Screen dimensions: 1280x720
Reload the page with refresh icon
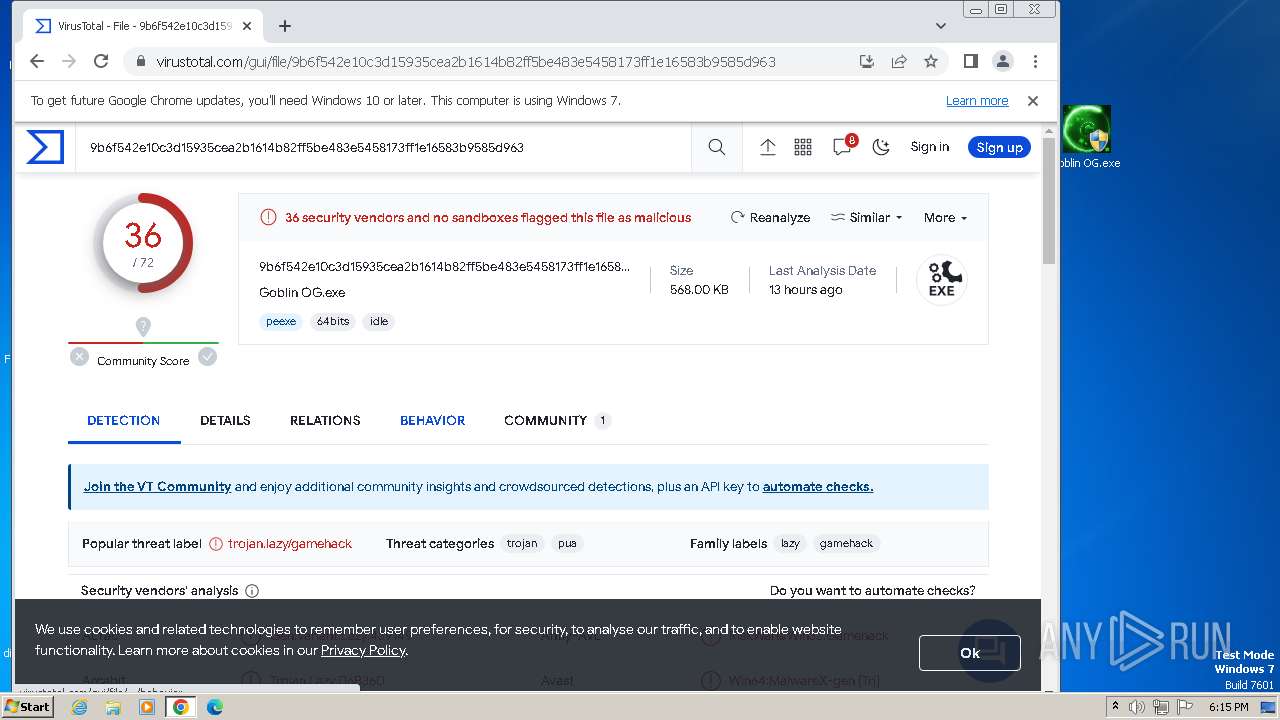101,61
